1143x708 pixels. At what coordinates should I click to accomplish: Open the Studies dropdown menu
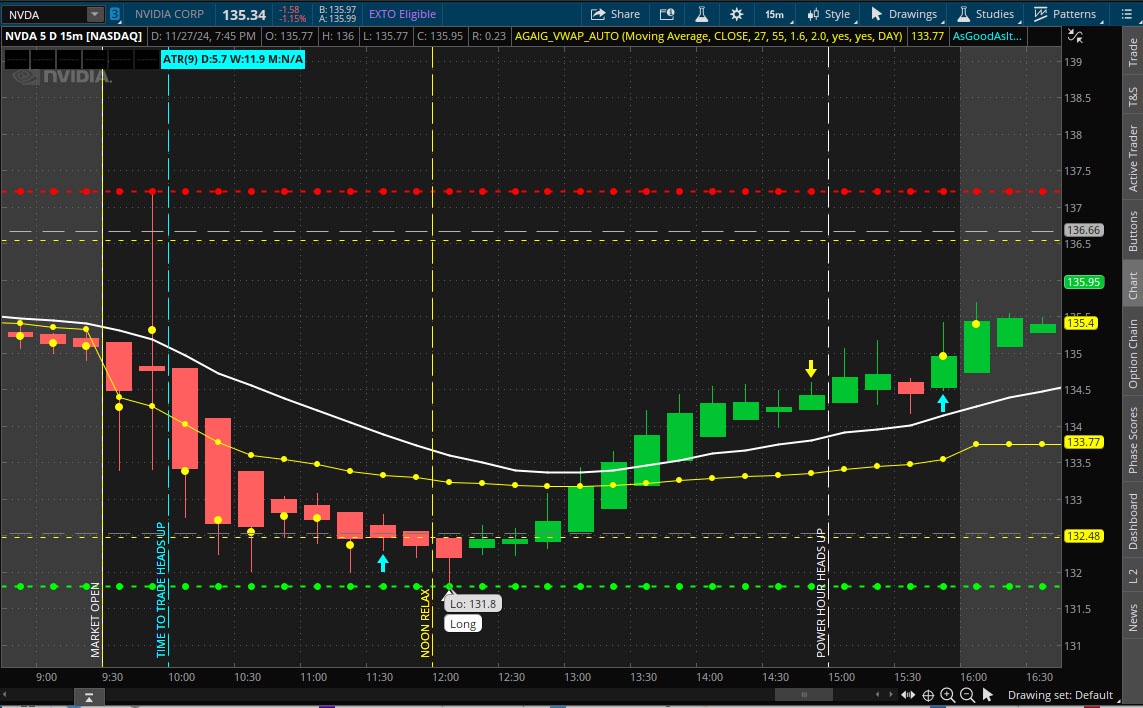tap(986, 14)
